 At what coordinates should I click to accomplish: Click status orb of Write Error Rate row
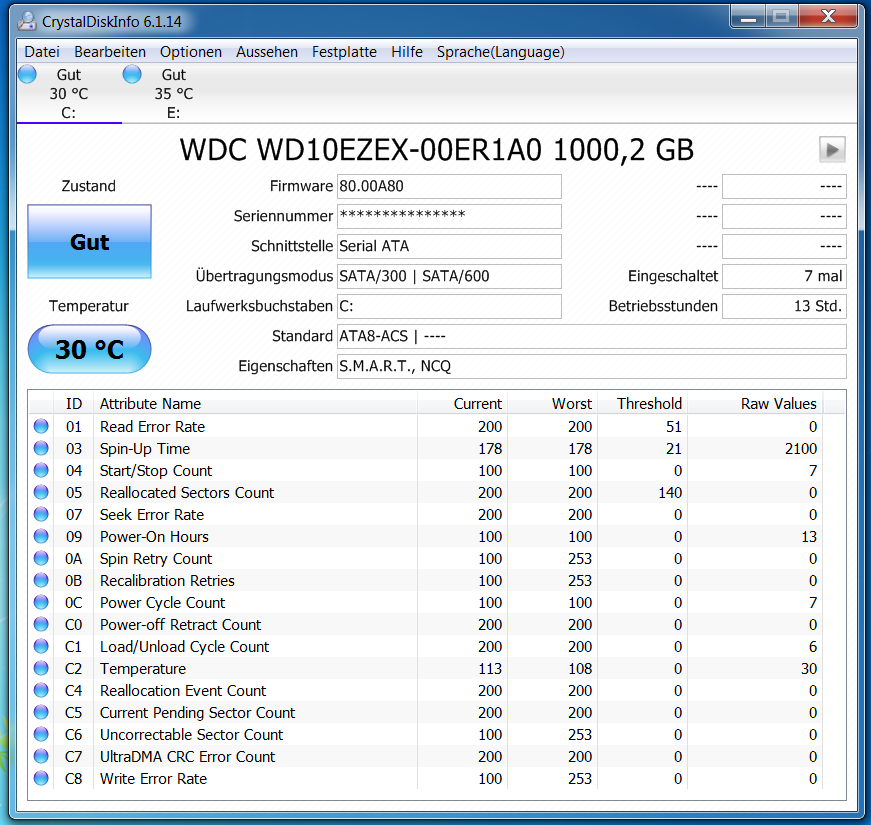(41, 778)
